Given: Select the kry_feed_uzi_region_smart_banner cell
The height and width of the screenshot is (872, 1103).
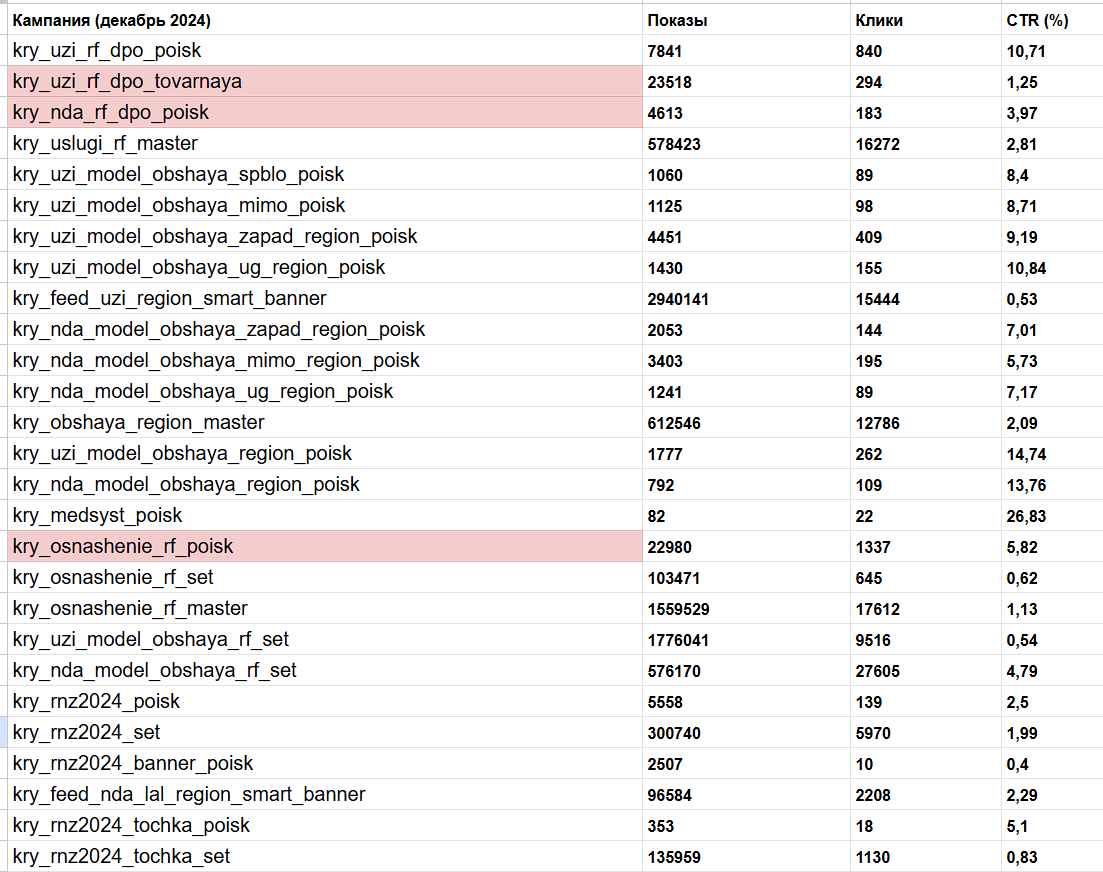Looking at the screenshot, I should [170, 299].
